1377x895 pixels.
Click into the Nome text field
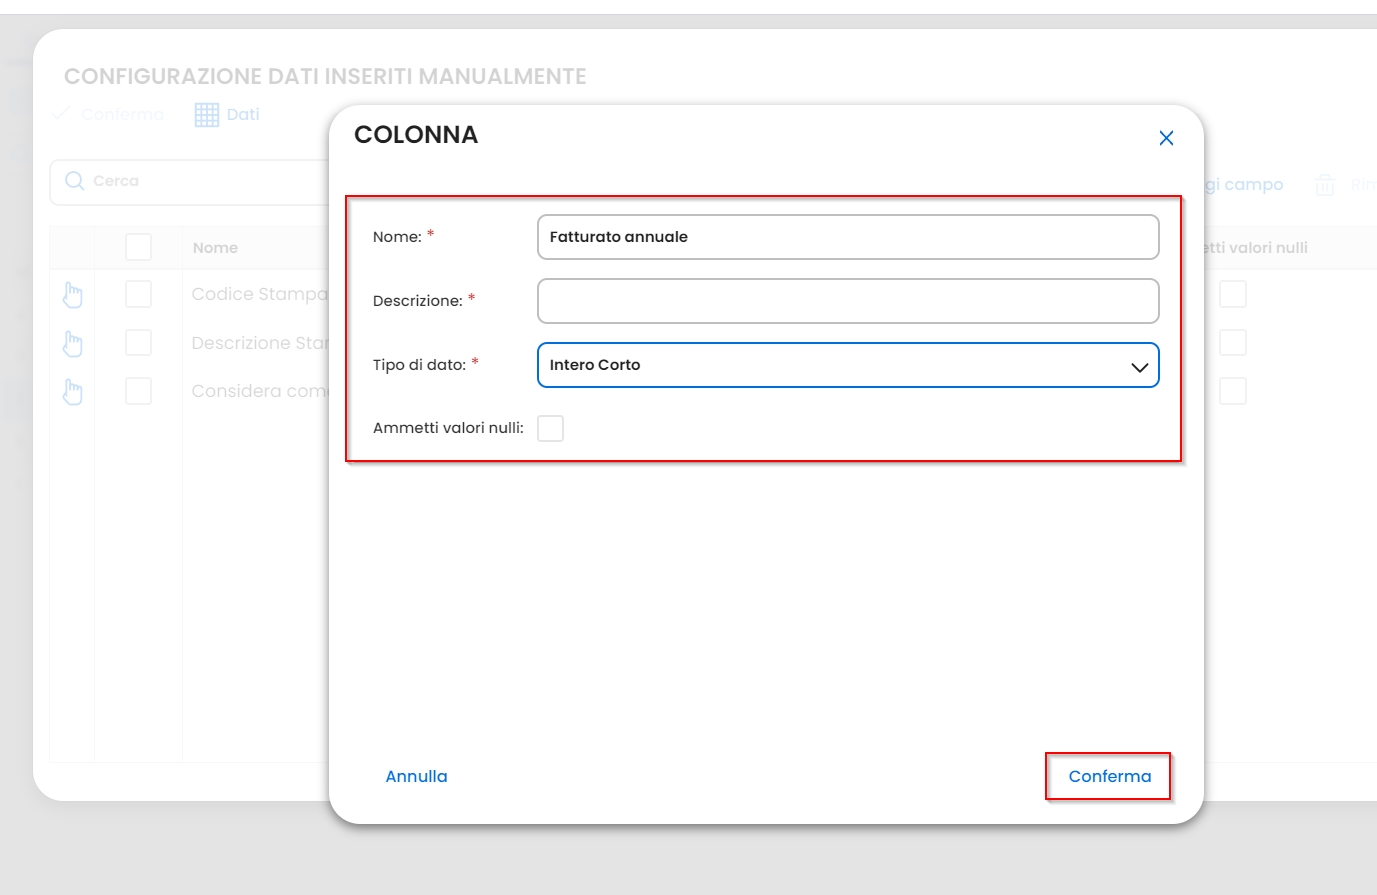point(848,237)
